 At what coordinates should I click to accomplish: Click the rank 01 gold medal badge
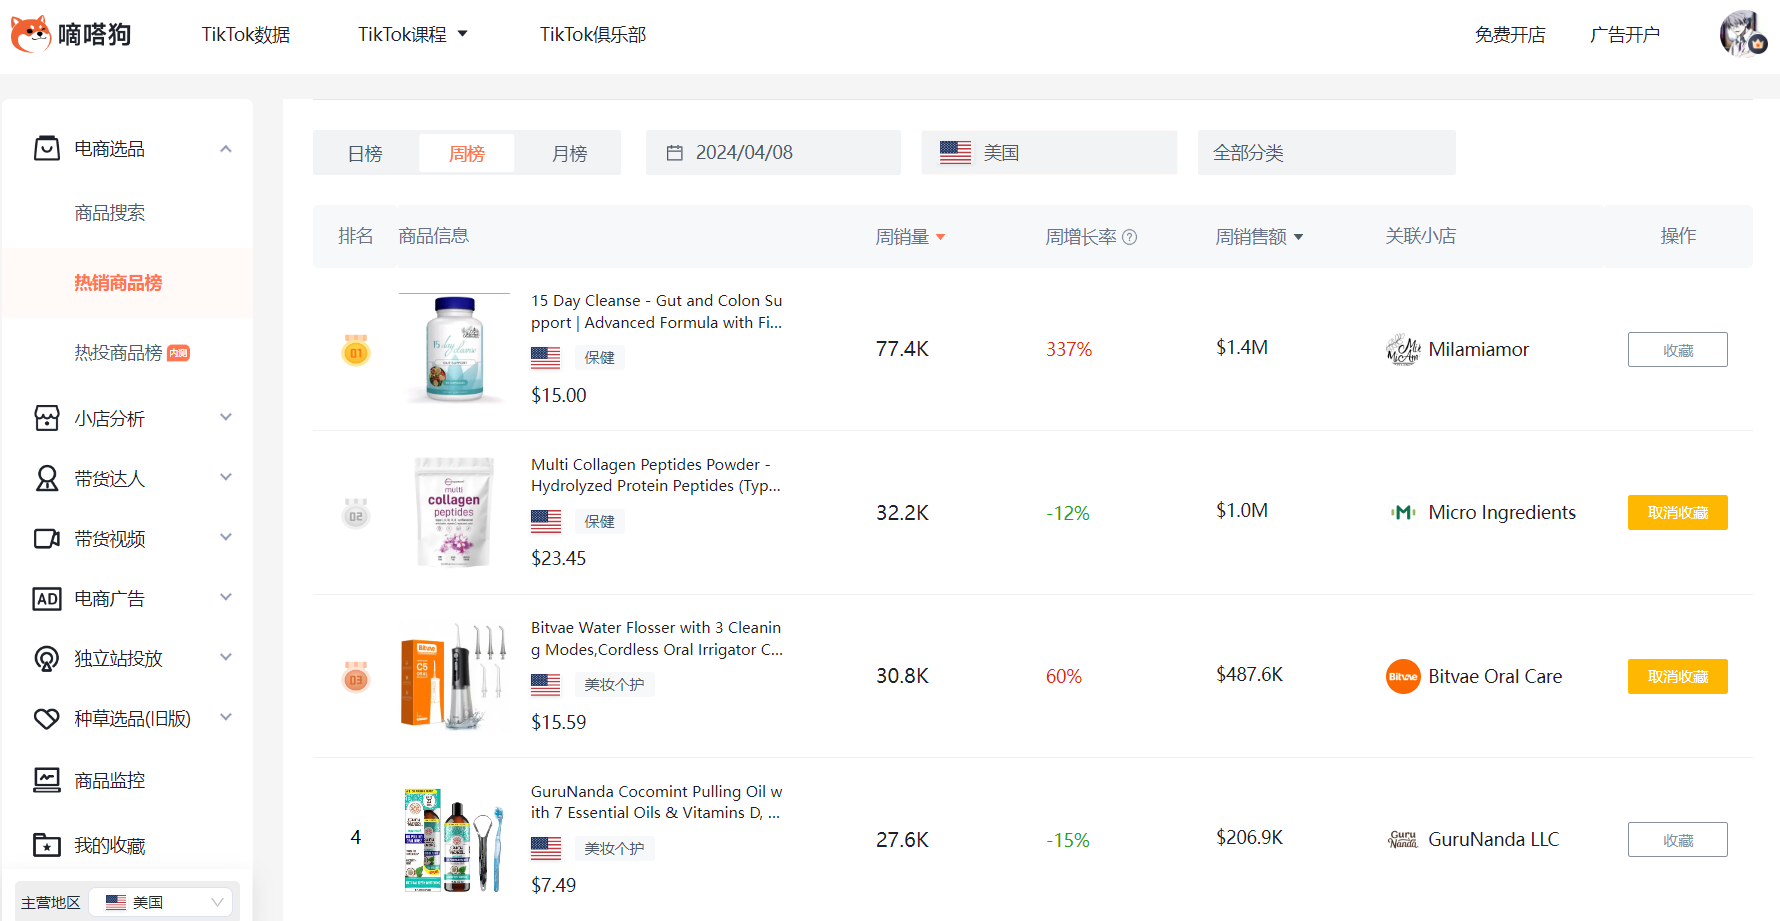(x=355, y=350)
